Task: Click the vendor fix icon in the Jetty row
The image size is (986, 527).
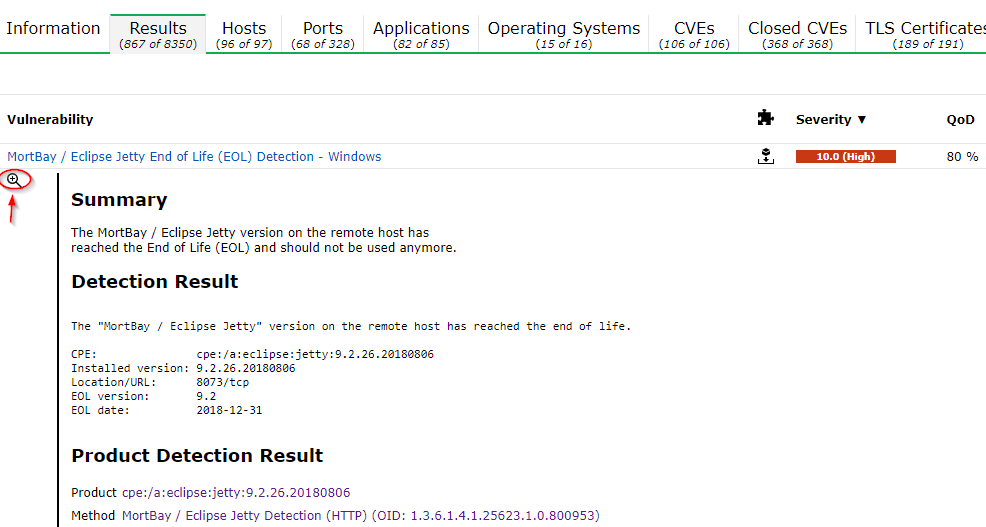Action: 765,157
